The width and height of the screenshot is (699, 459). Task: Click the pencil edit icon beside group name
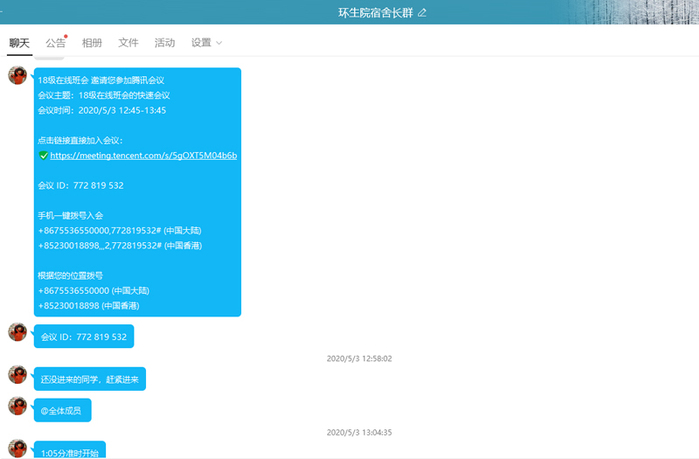[422, 13]
